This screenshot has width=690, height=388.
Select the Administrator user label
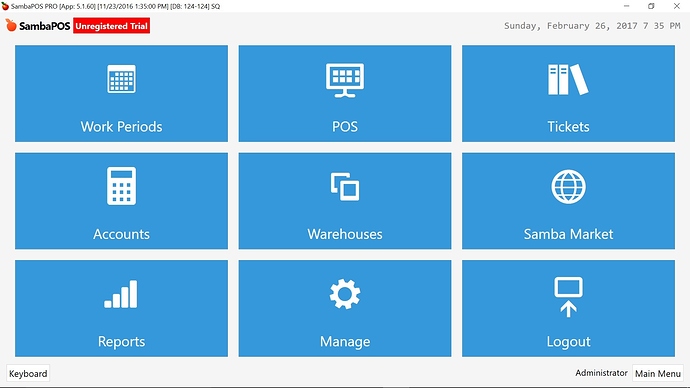point(601,373)
